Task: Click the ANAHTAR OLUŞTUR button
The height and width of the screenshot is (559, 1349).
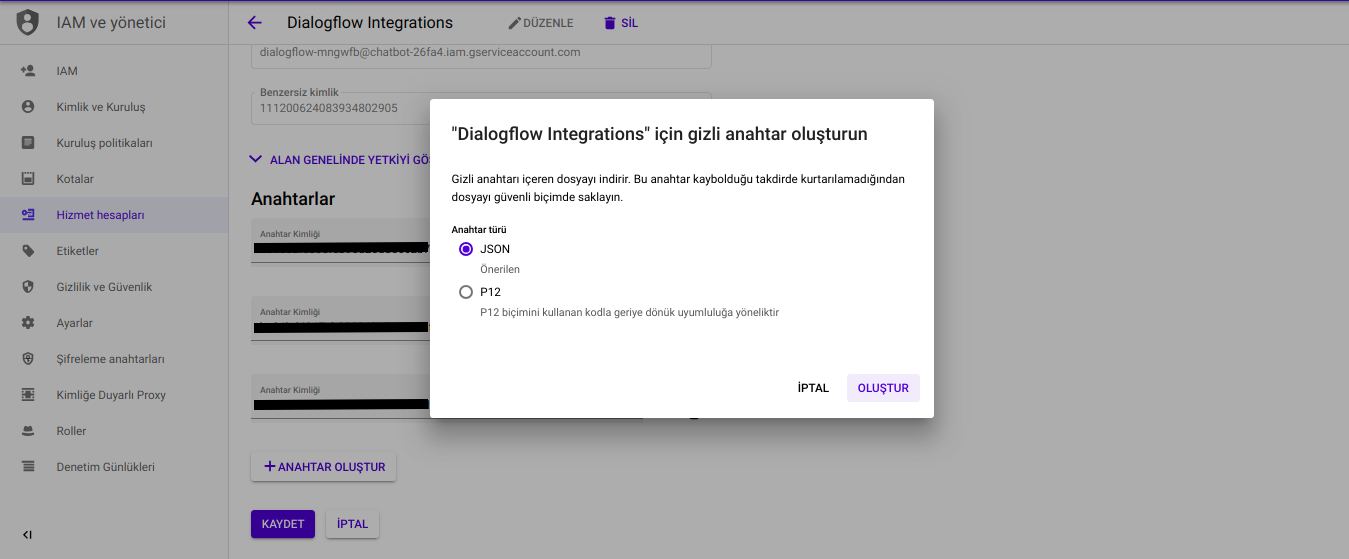Action: pyautogui.click(x=324, y=467)
